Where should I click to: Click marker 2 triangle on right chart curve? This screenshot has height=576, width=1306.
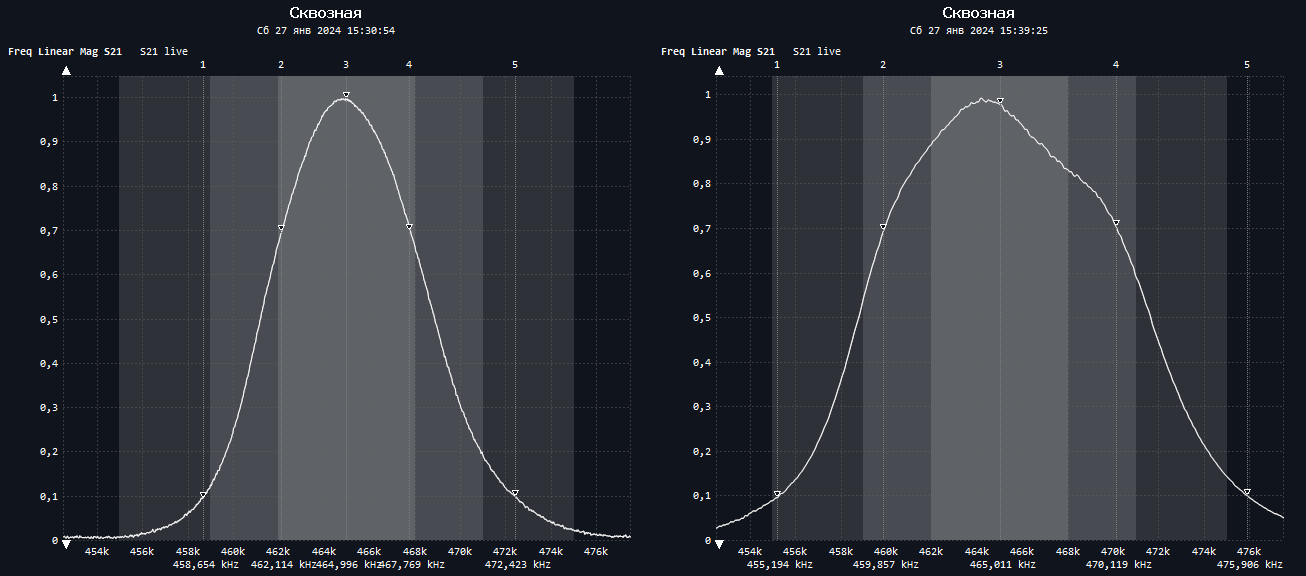click(x=883, y=227)
